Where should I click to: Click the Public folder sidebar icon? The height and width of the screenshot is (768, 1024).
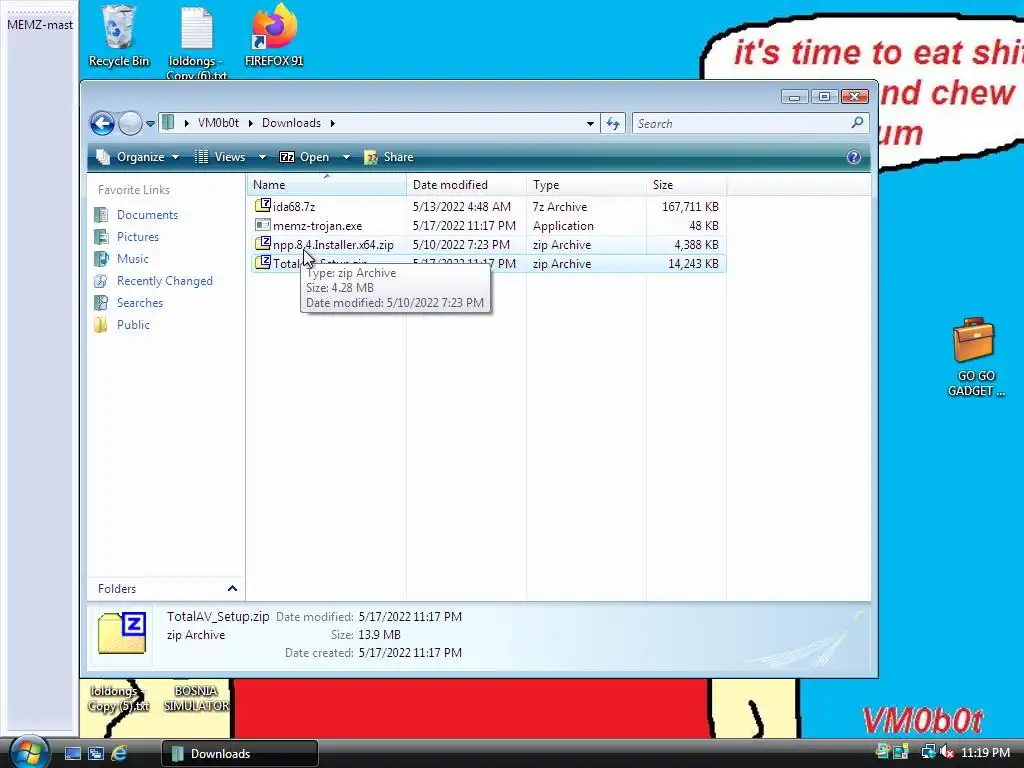click(101, 325)
